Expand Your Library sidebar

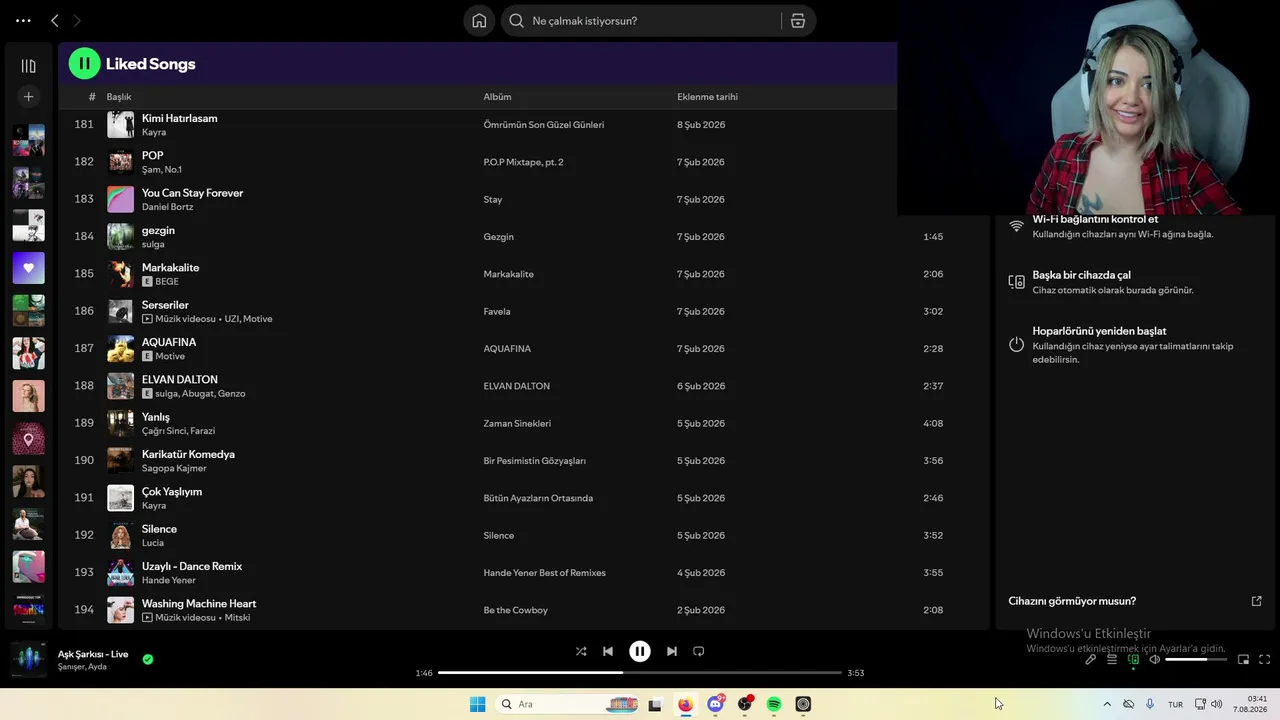pyautogui.click(x=28, y=66)
